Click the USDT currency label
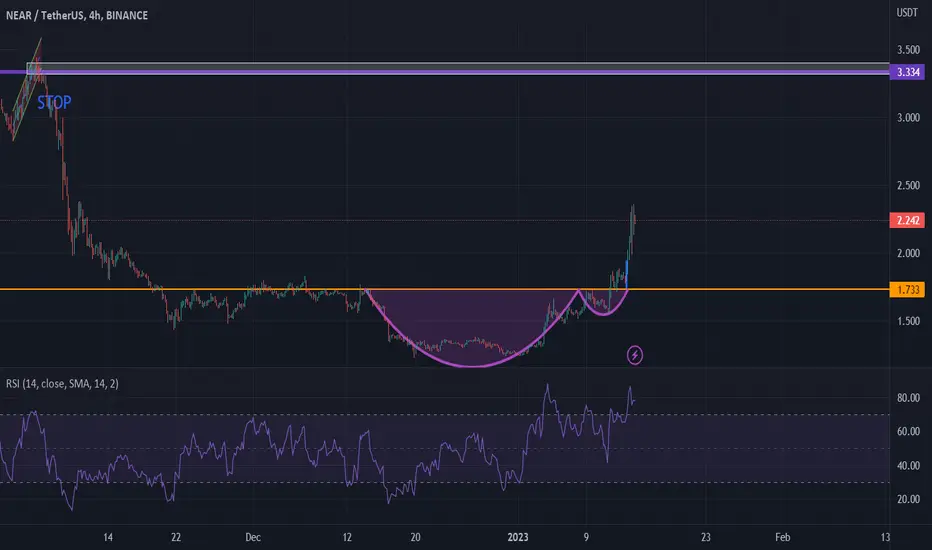The width and height of the screenshot is (932, 550). coord(907,12)
